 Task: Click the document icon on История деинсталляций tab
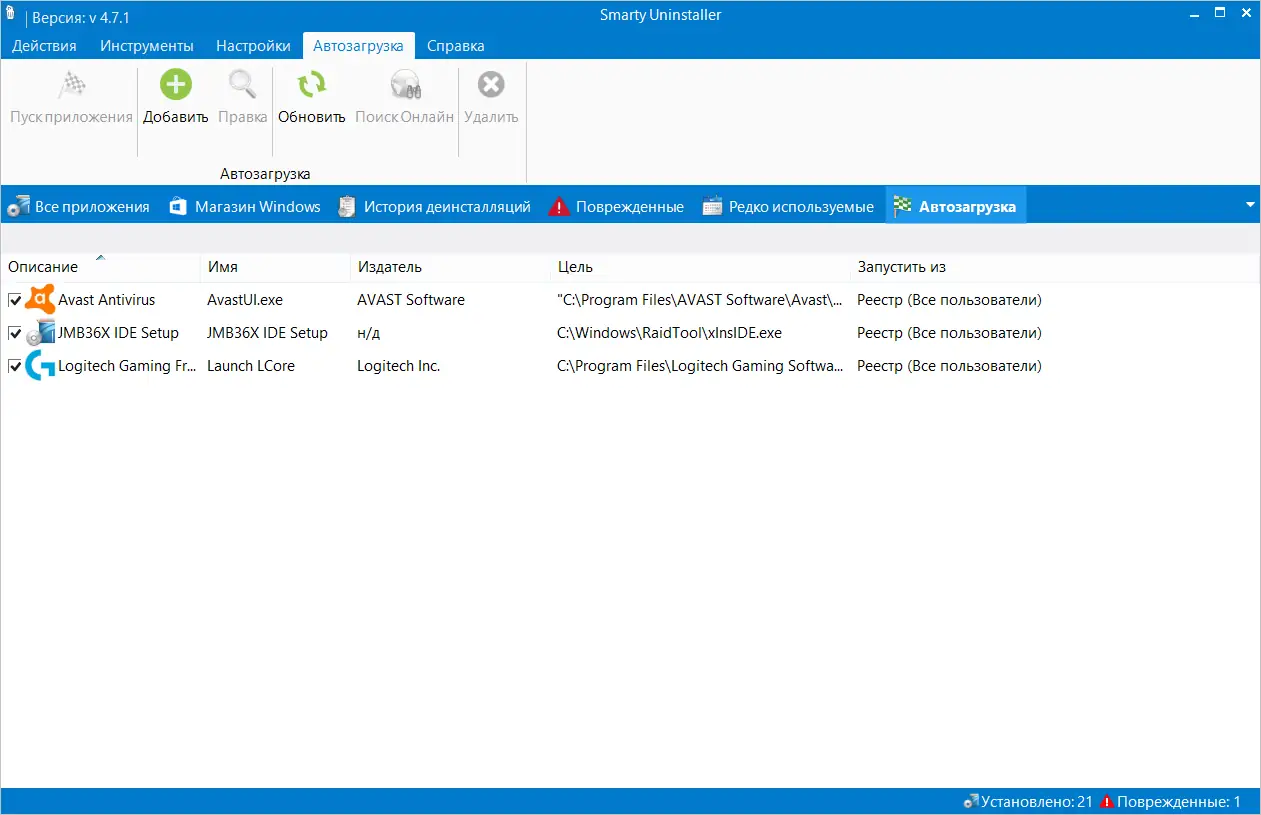coord(347,207)
